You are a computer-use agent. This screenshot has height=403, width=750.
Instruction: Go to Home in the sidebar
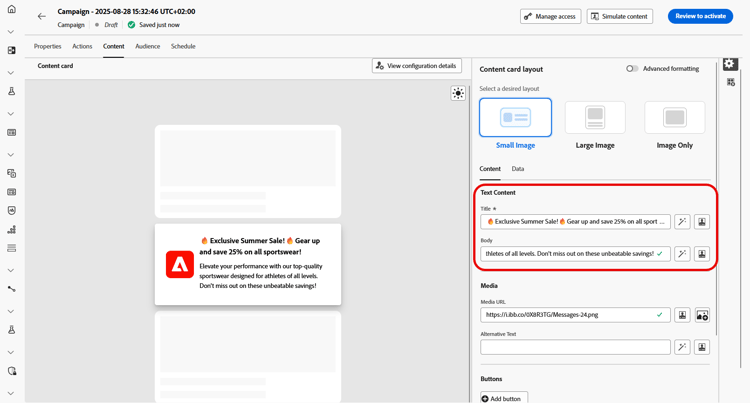coord(11,9)
